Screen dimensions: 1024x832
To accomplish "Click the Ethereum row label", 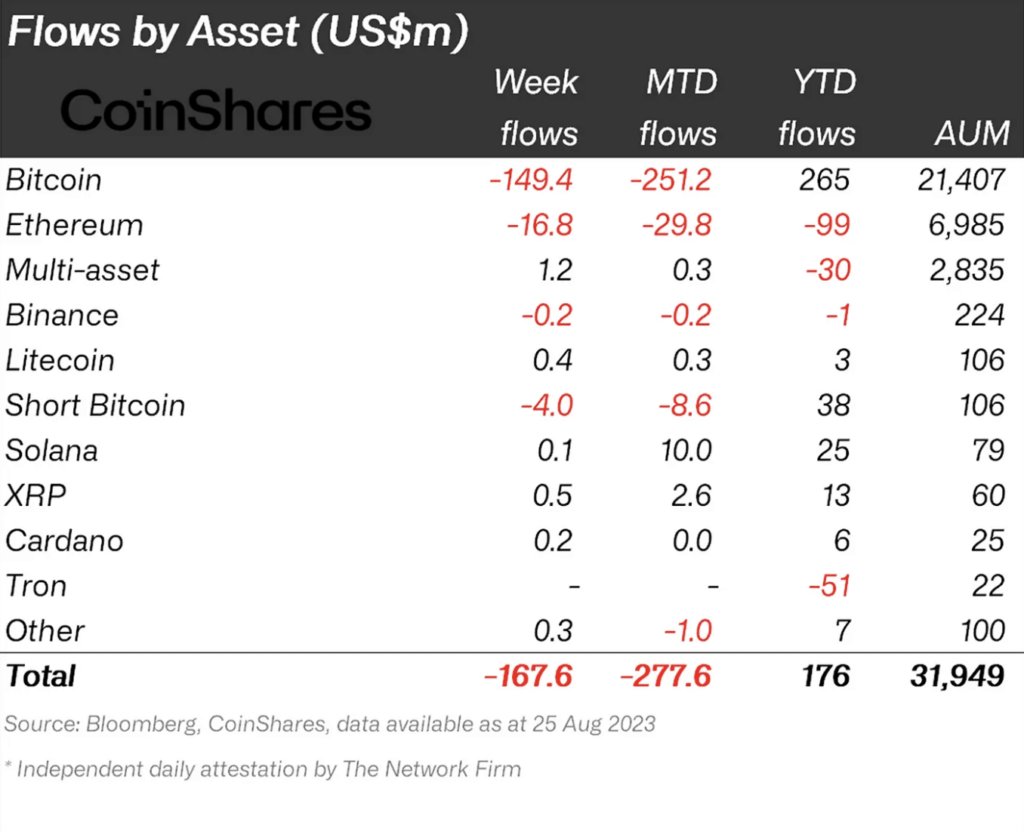I will click(74, 225).
